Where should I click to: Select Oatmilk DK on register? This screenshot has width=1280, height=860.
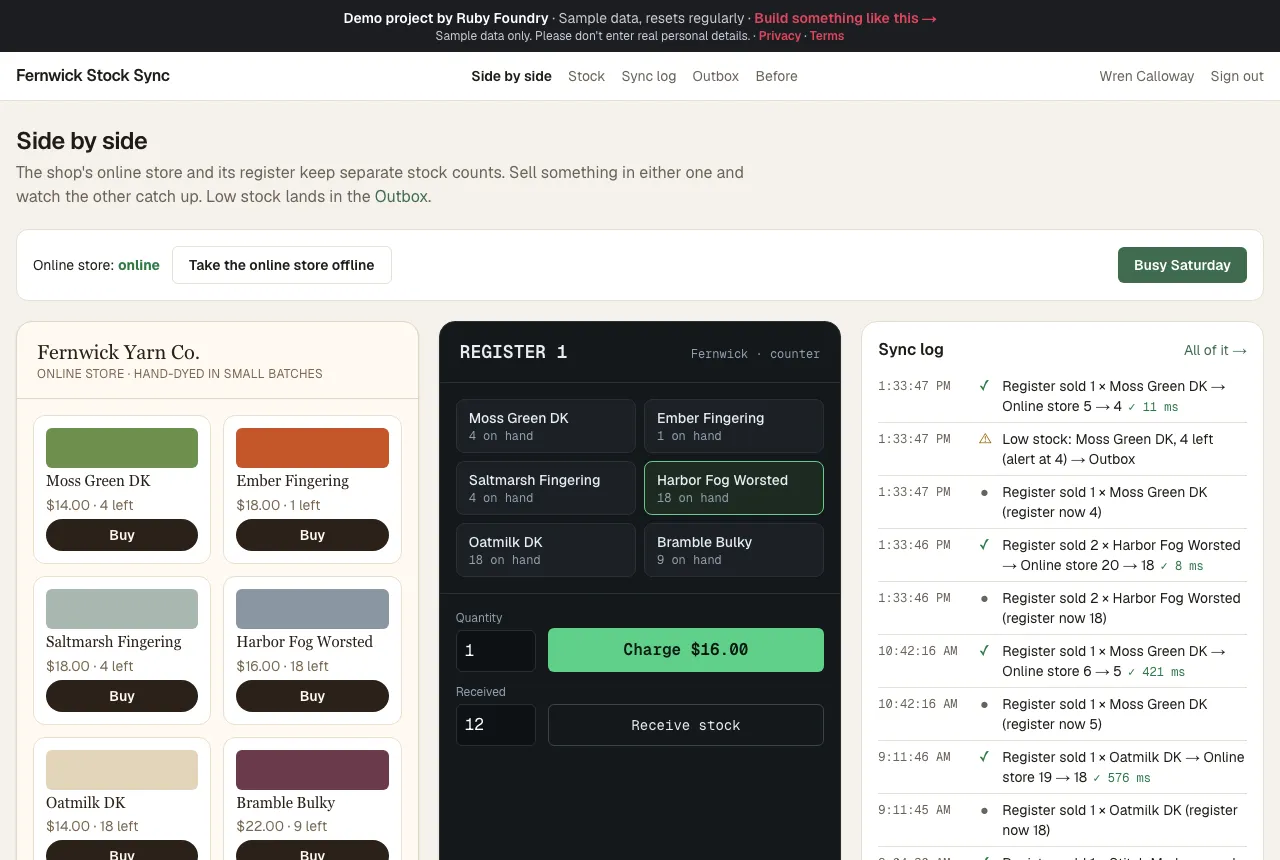pyautogui.click(x=546, y=550)
